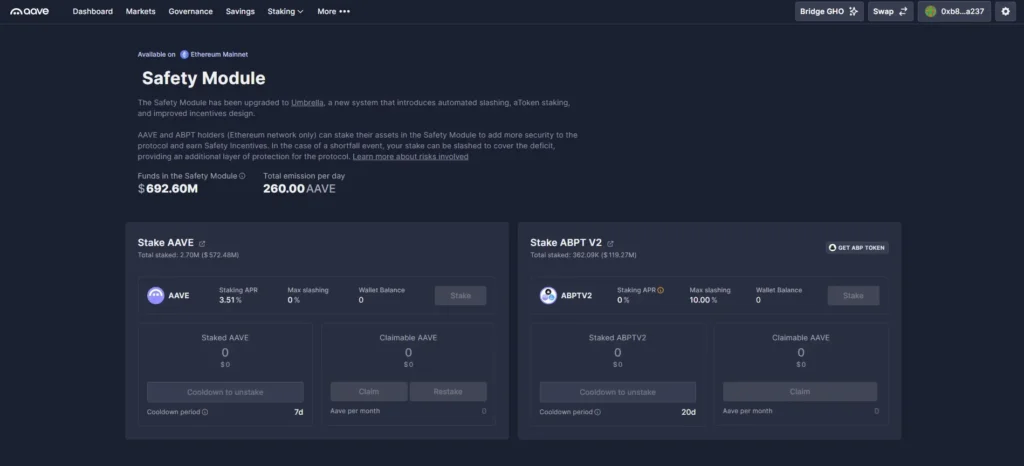Click the AAVE token icon

(155, 296)
